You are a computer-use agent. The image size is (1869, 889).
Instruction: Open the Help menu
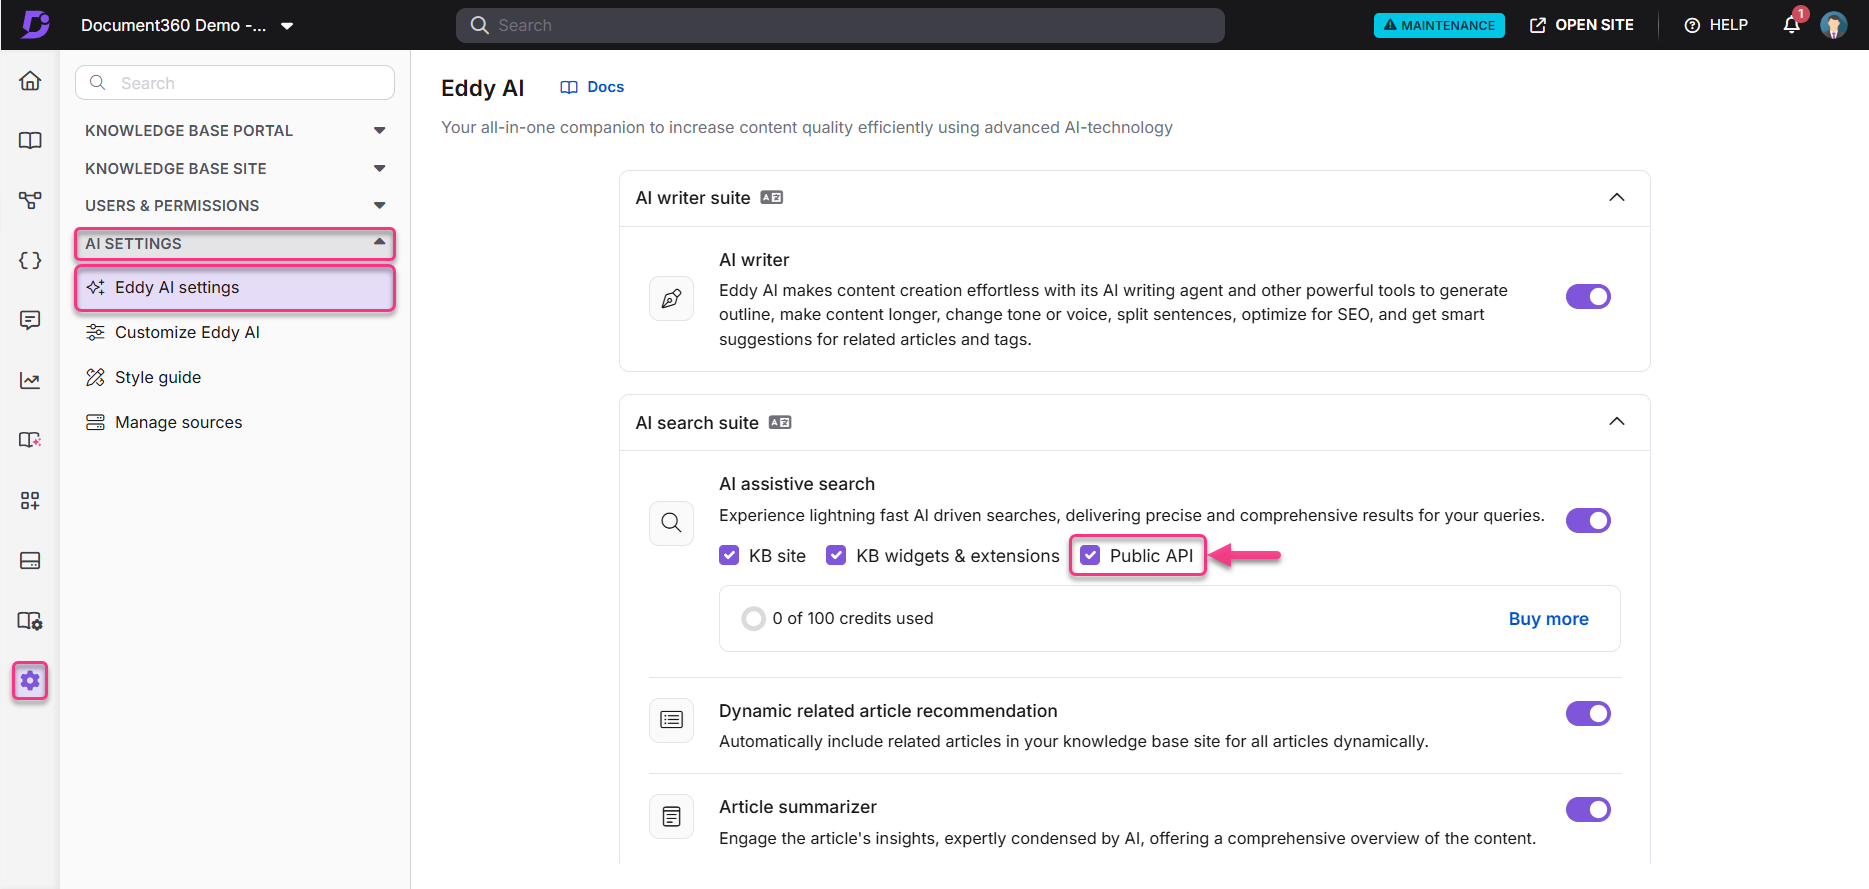[1716, 25]
